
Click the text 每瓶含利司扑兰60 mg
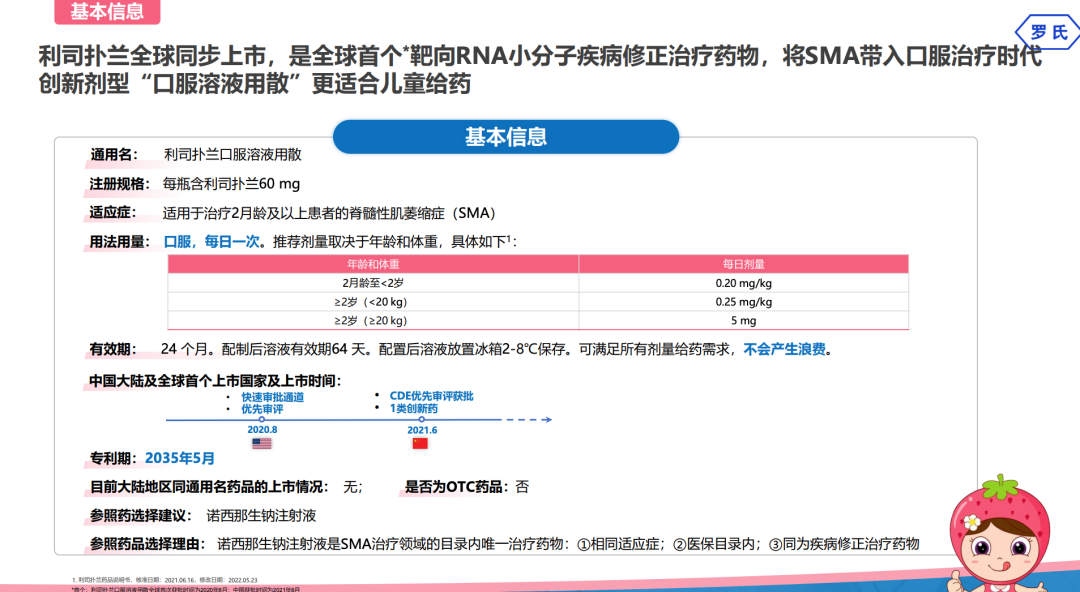(231, 184)
